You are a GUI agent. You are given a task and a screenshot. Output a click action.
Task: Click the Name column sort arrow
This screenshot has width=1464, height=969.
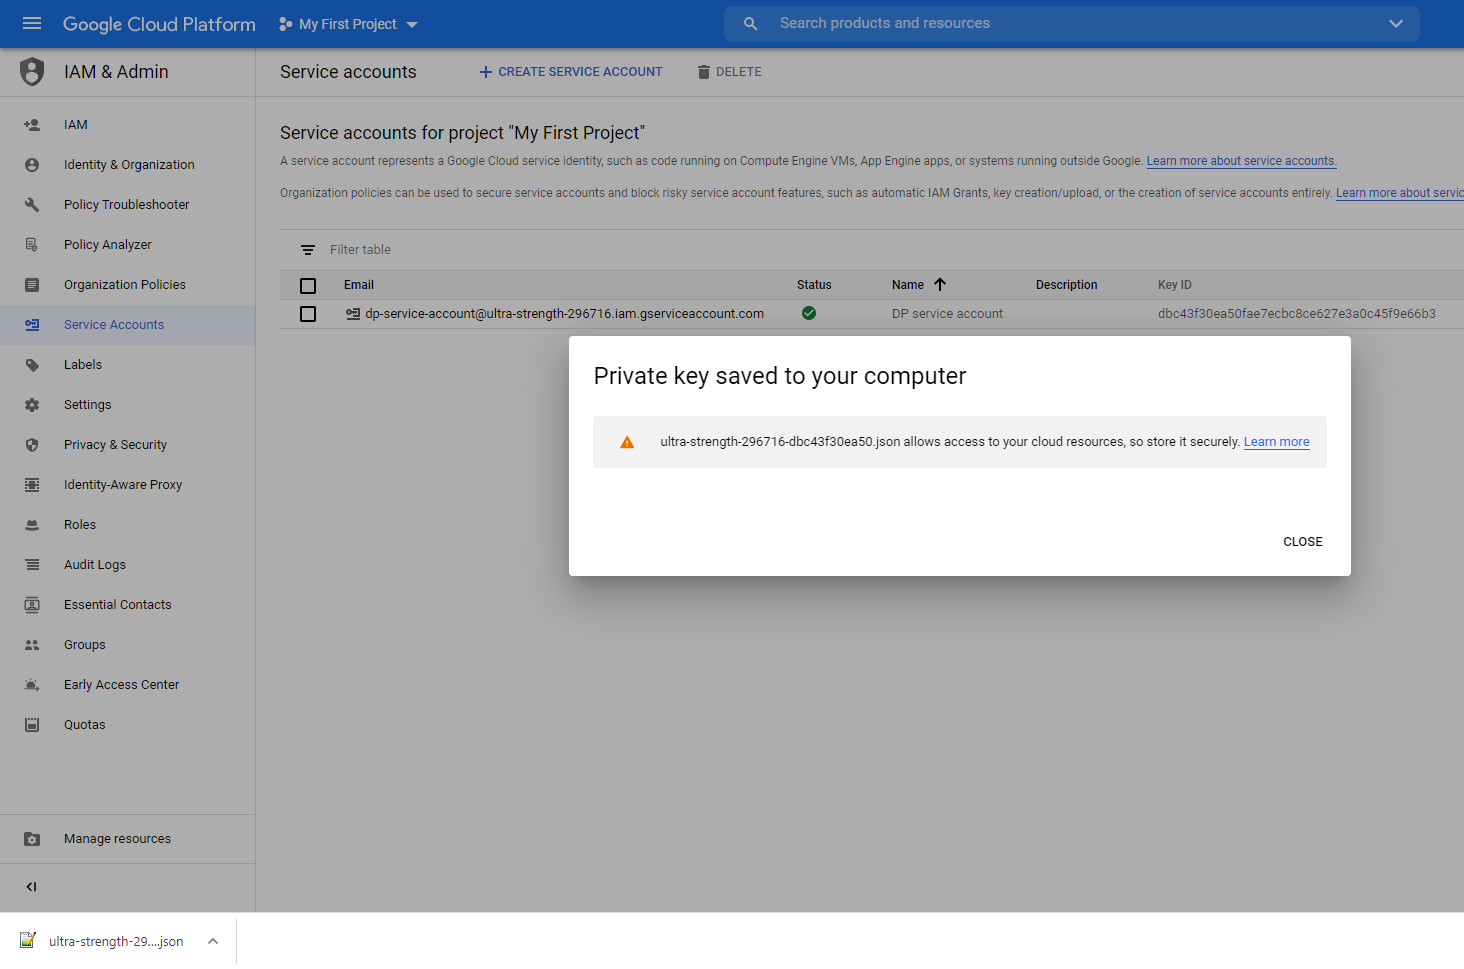pos(940,285)
